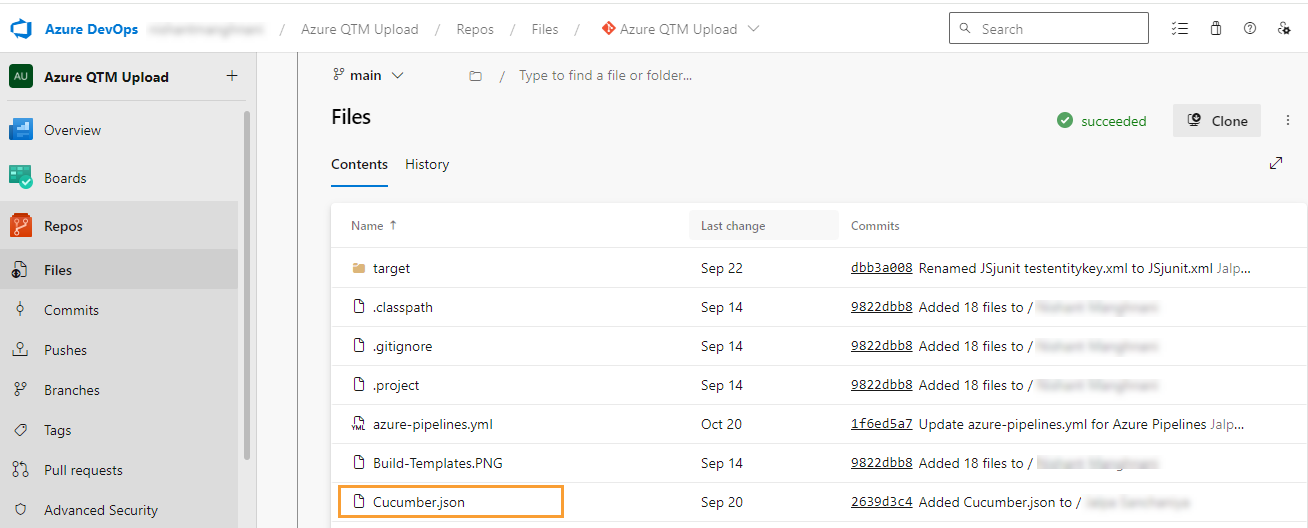Go to the Commits menu item

(x=71, y=310)
